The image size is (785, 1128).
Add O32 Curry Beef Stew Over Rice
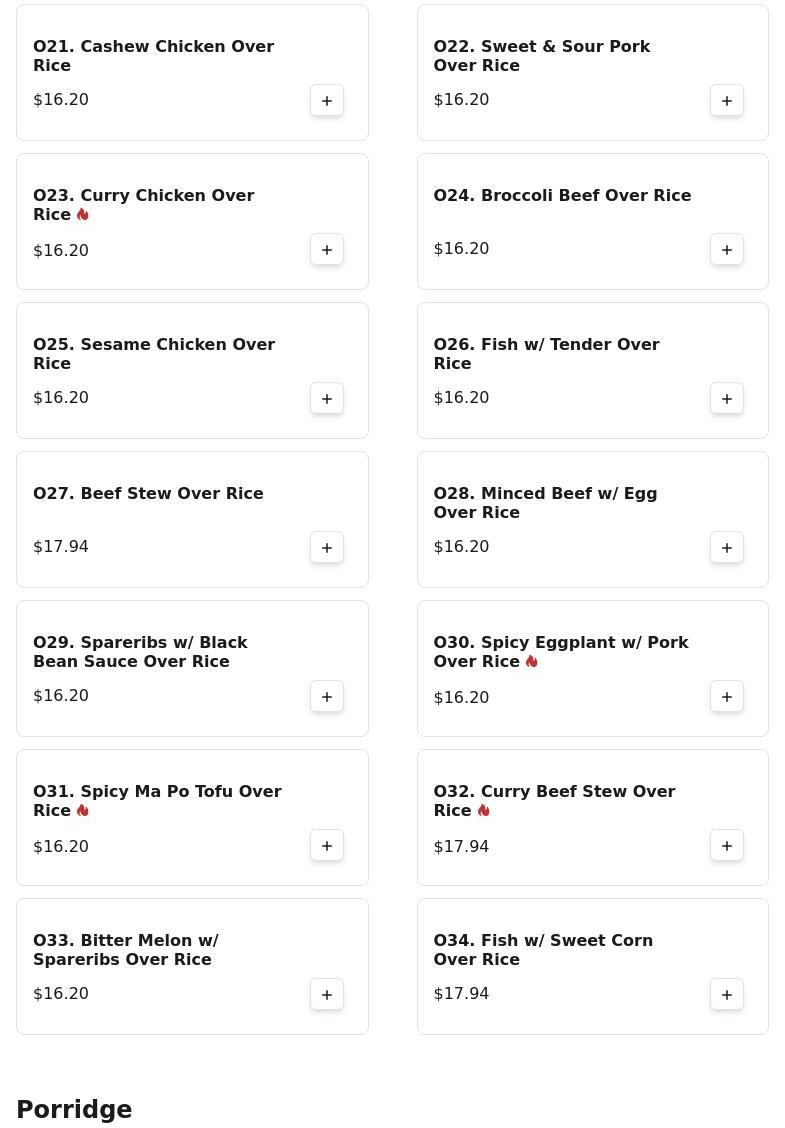727,845
